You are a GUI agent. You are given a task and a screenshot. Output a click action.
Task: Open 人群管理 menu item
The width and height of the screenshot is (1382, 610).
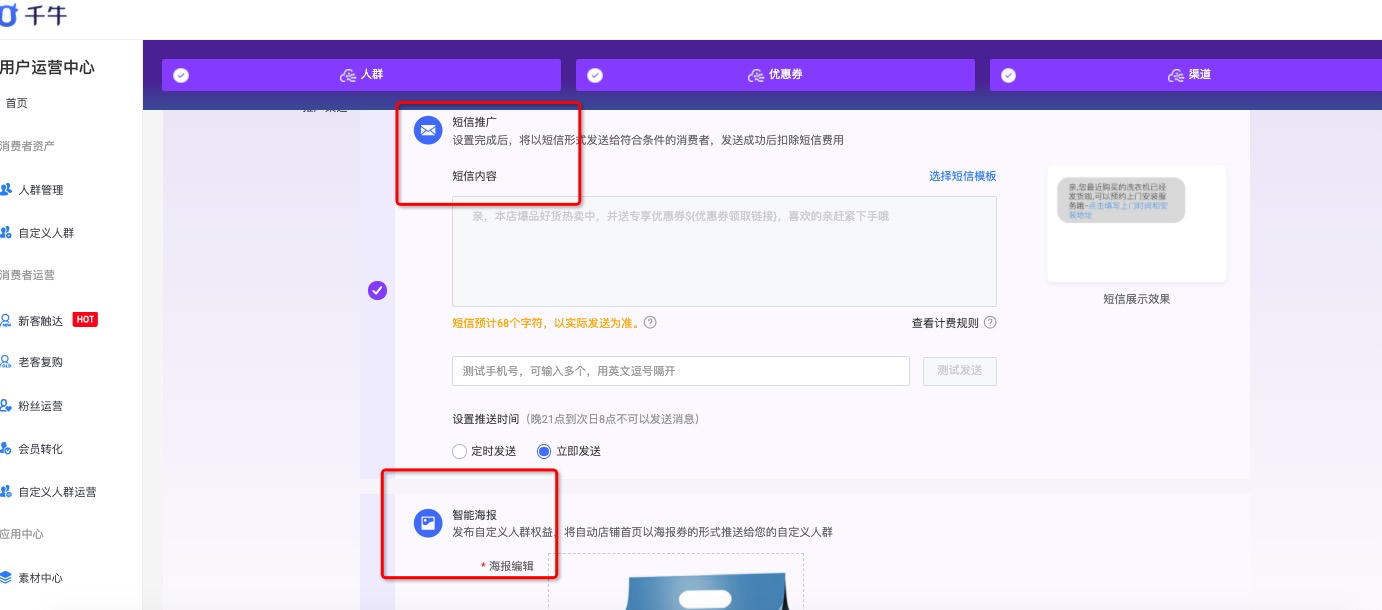[41, 190]
